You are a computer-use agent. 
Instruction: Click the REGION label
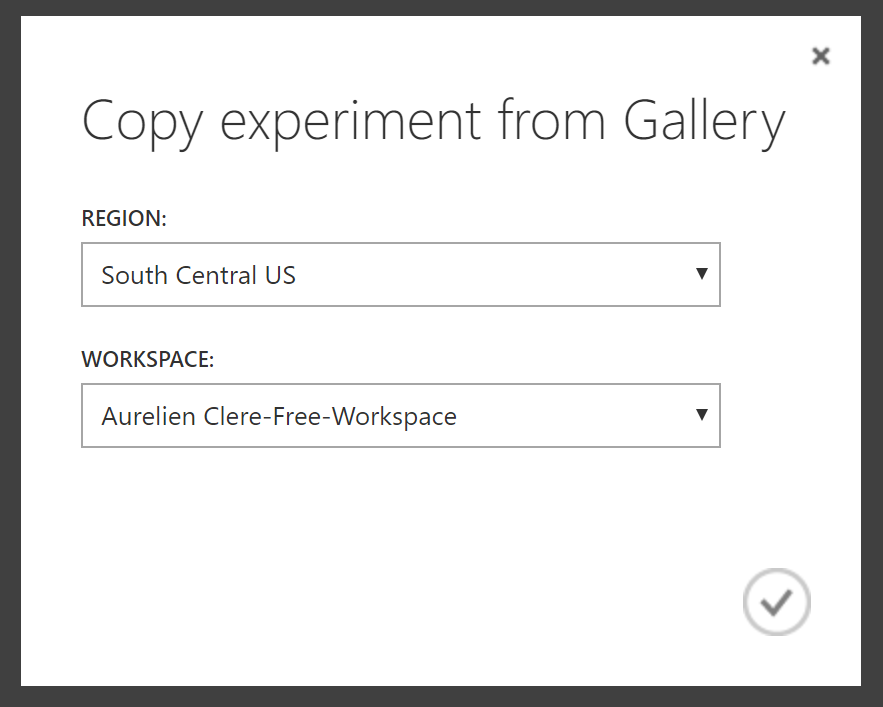click(124, 219)
